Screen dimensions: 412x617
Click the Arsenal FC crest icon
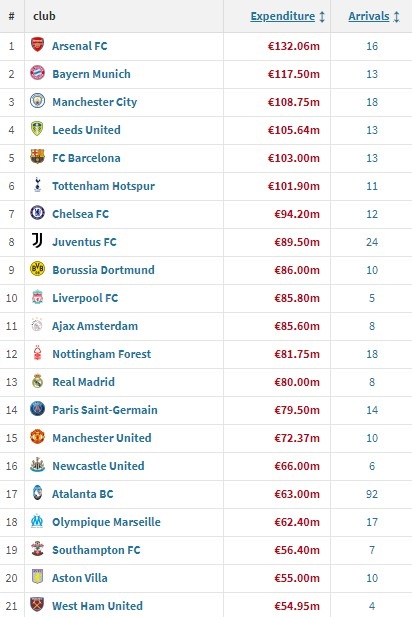point(37,45)
